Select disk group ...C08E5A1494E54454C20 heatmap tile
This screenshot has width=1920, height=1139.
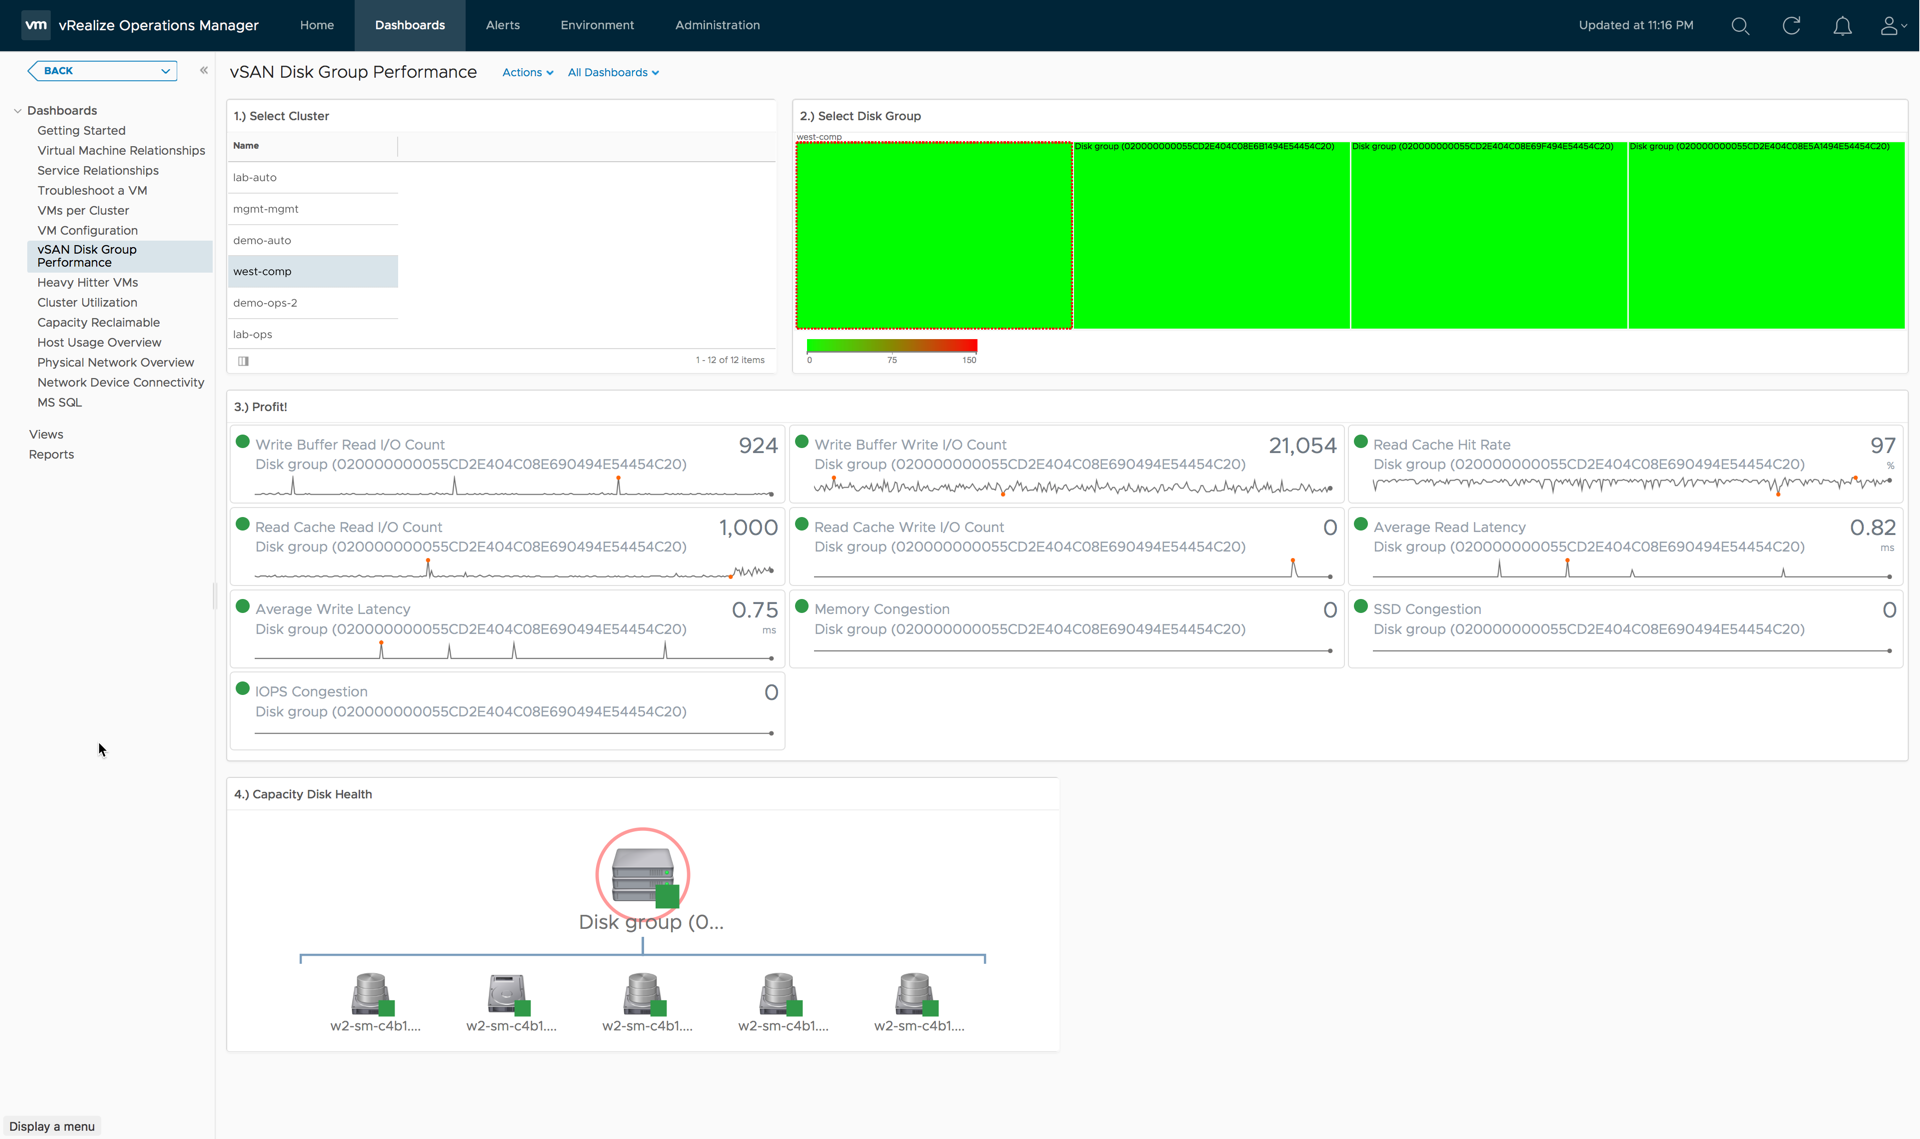coord(1767,235)
